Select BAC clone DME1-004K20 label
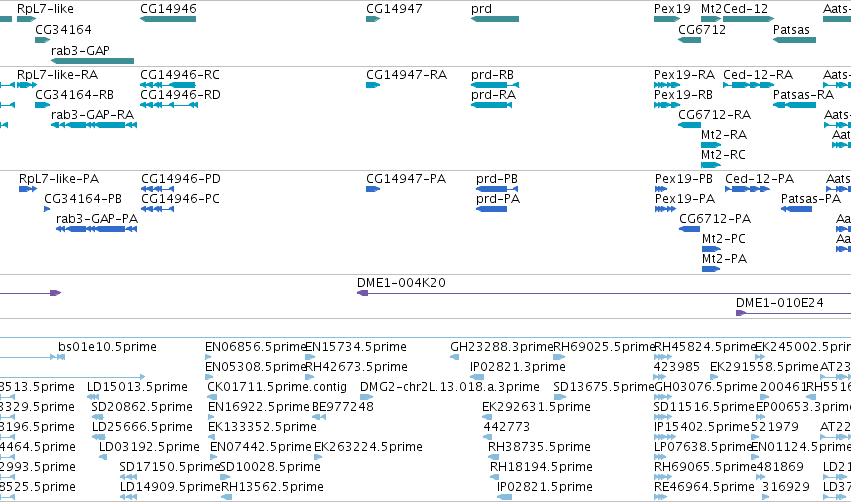This screenshot has height=502, width=851. [x=401, y=283]
